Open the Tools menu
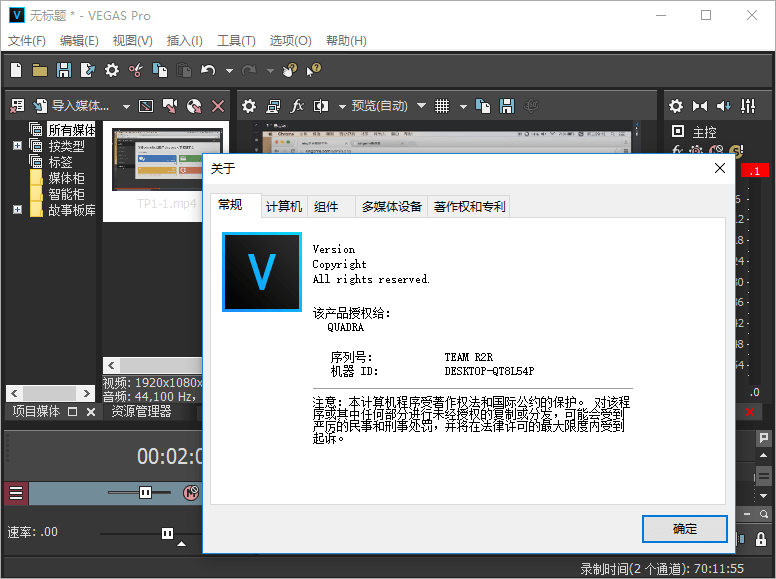Screen dimensions: 776x579 click(236, 41)
